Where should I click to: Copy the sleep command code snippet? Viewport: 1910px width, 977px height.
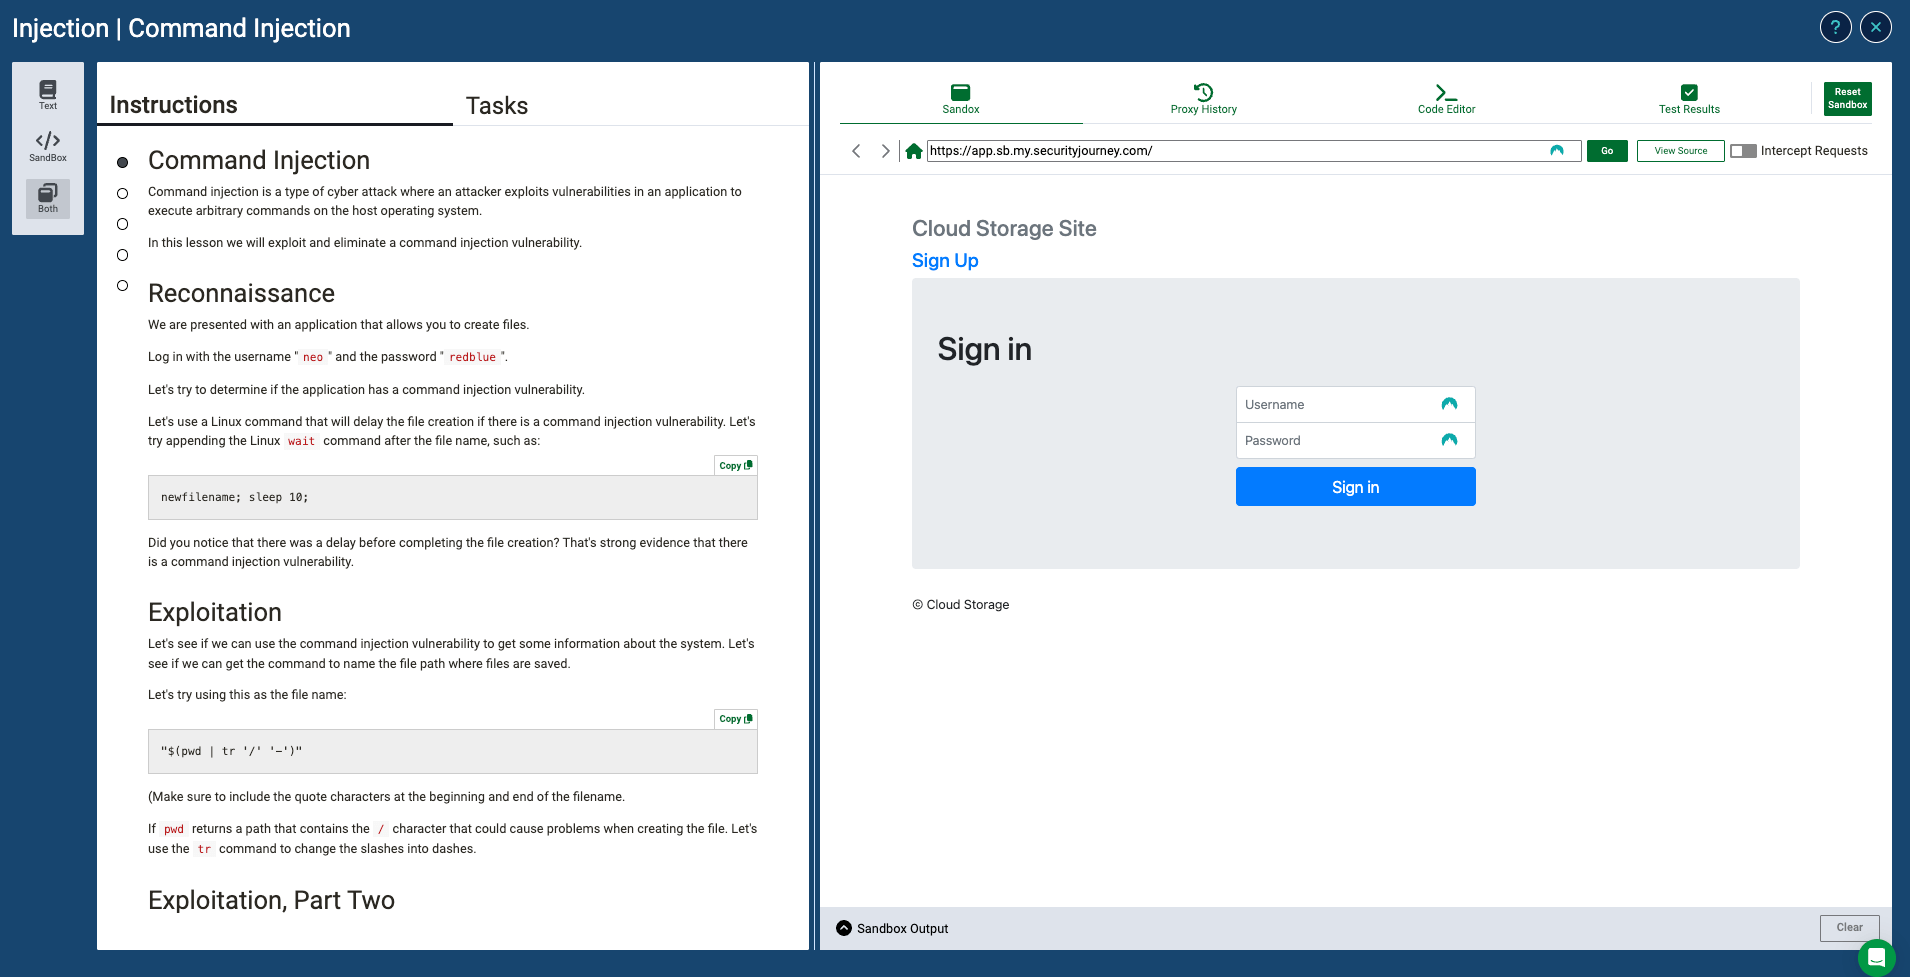[x=735, y=466]
